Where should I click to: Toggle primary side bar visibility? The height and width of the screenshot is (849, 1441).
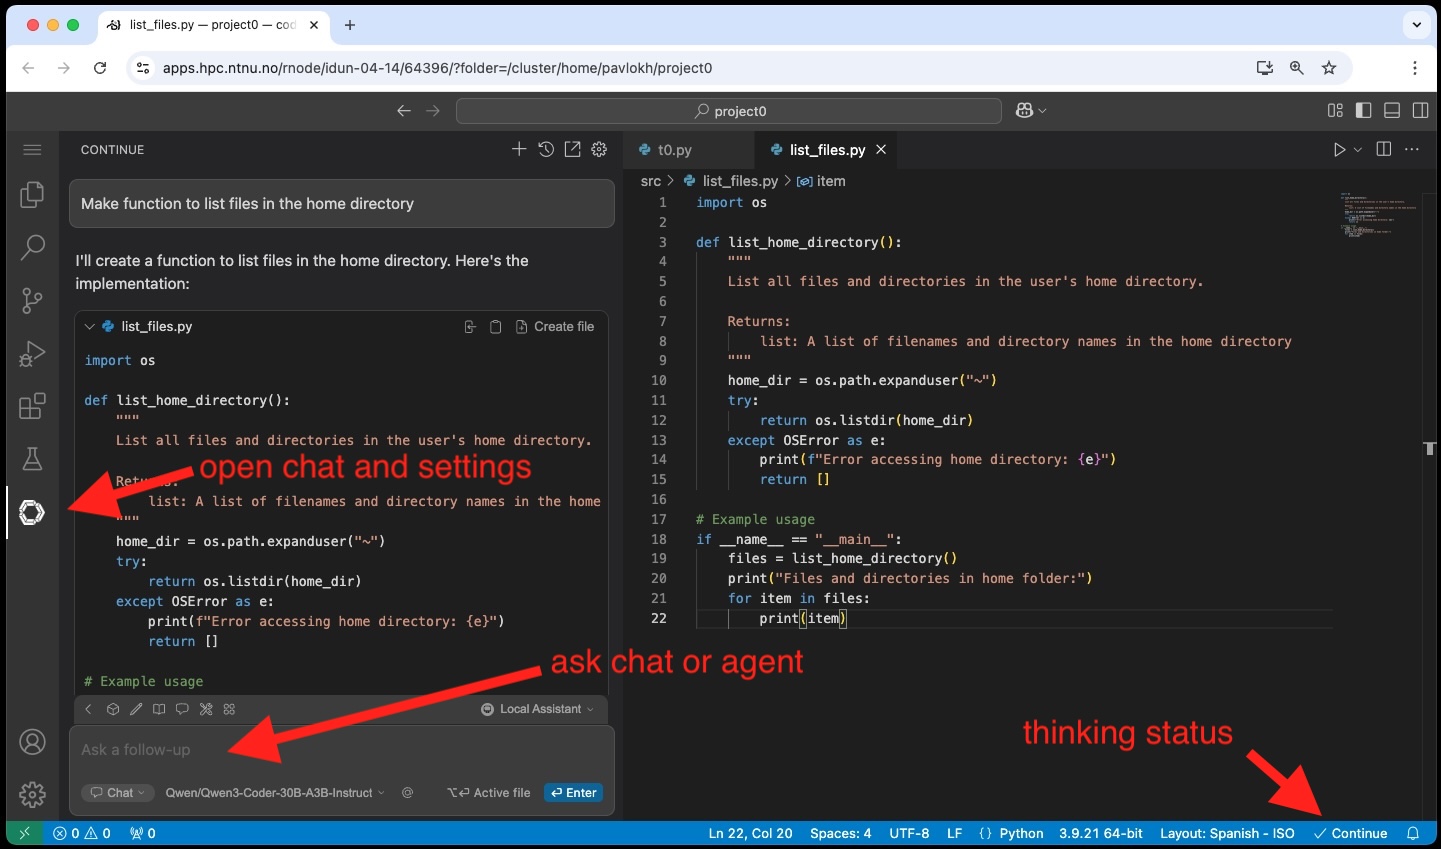1363,110
